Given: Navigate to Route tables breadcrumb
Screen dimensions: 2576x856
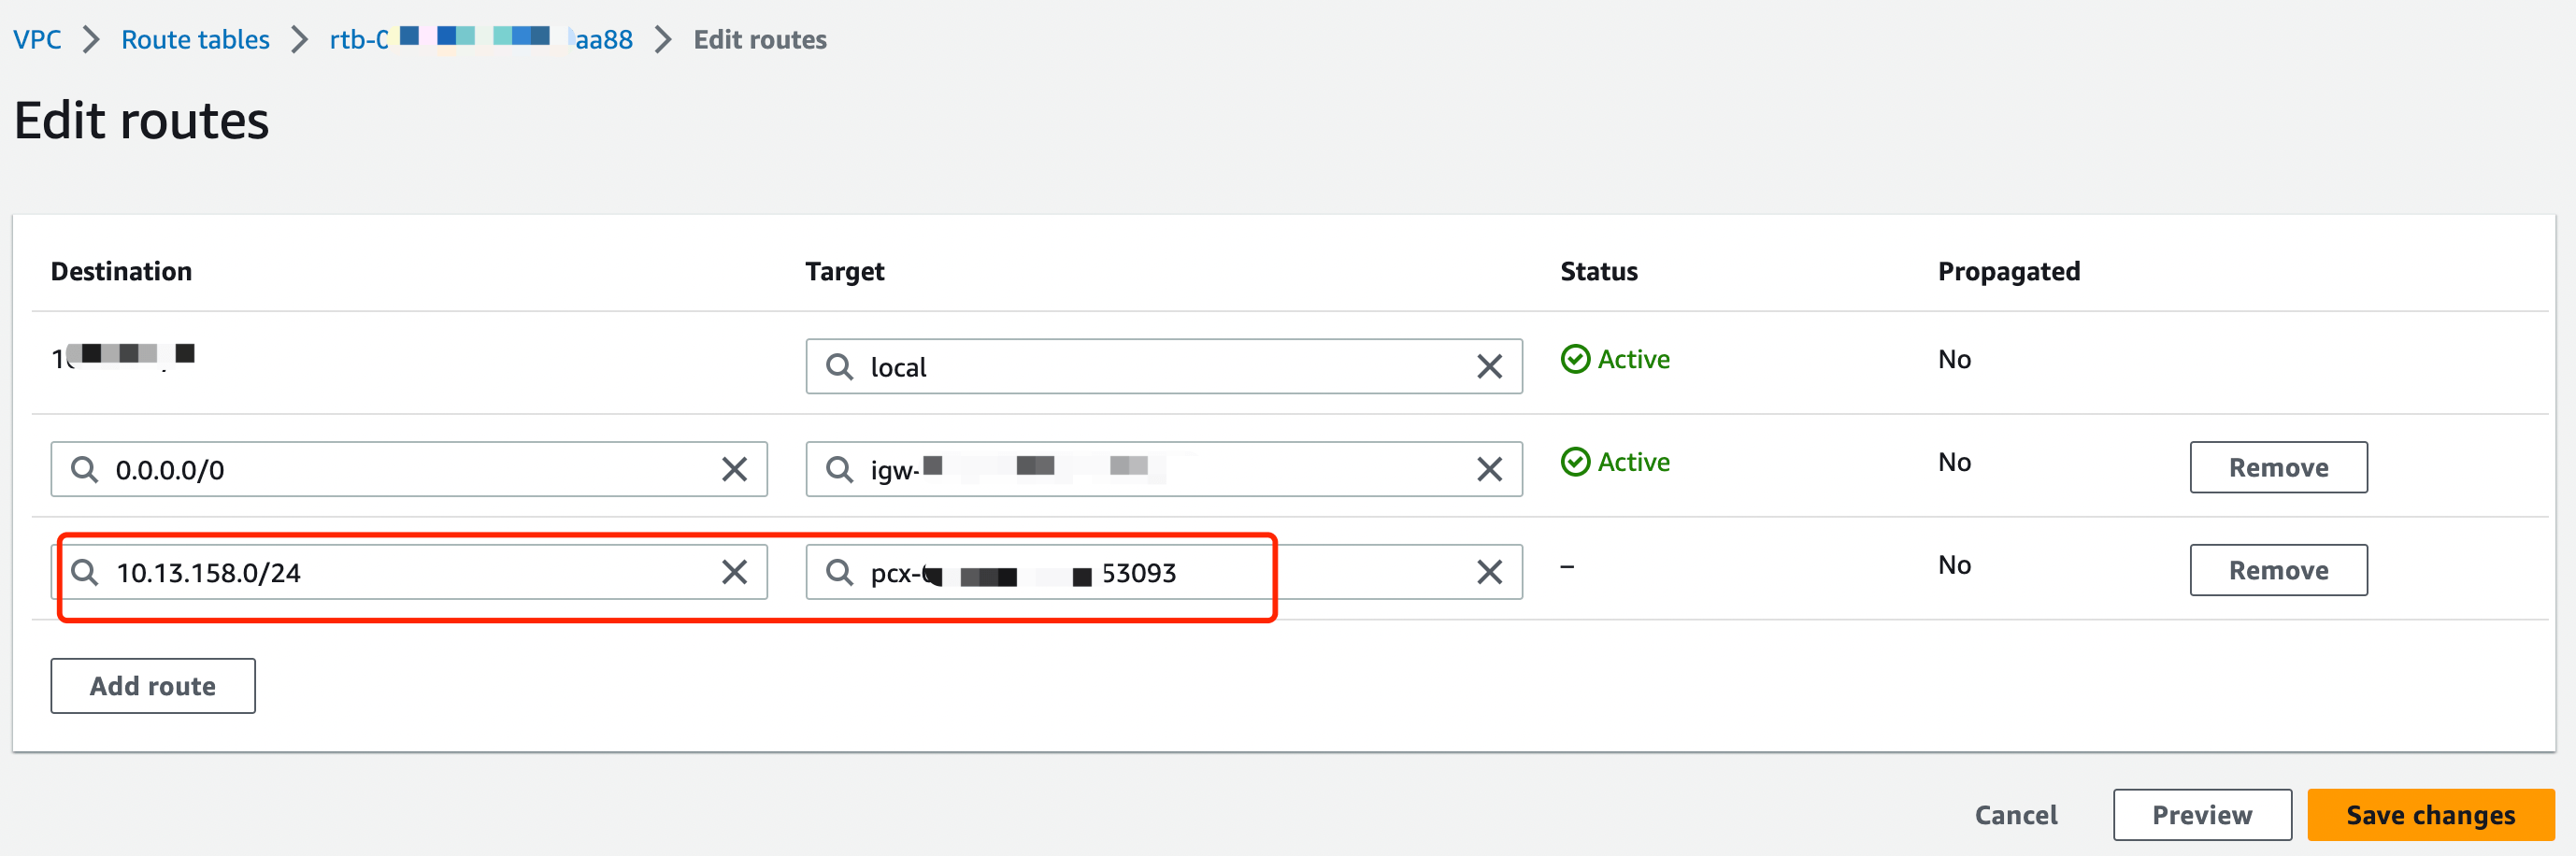Looking at the screenshot, I should click(x=195, y=40).
